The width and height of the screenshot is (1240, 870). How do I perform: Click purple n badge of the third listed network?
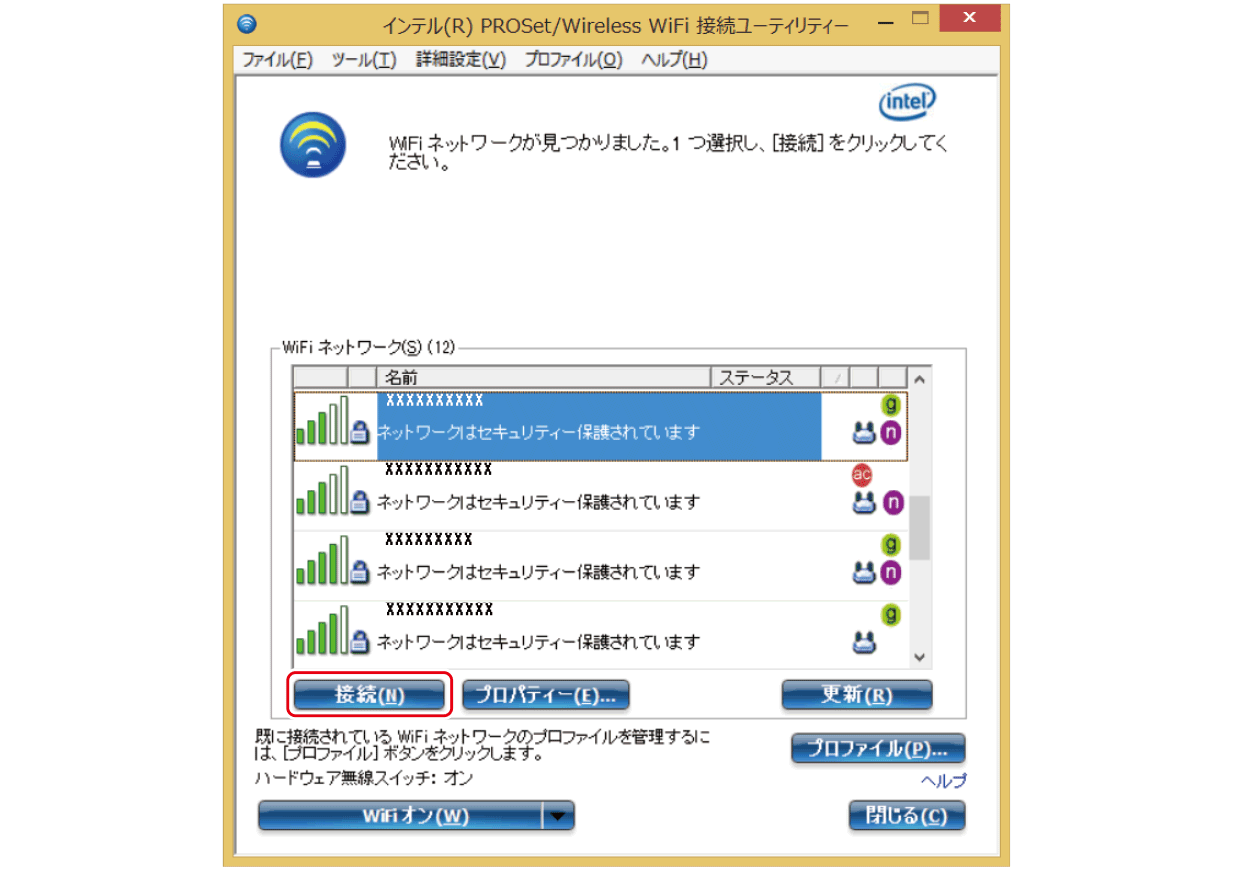891,573
